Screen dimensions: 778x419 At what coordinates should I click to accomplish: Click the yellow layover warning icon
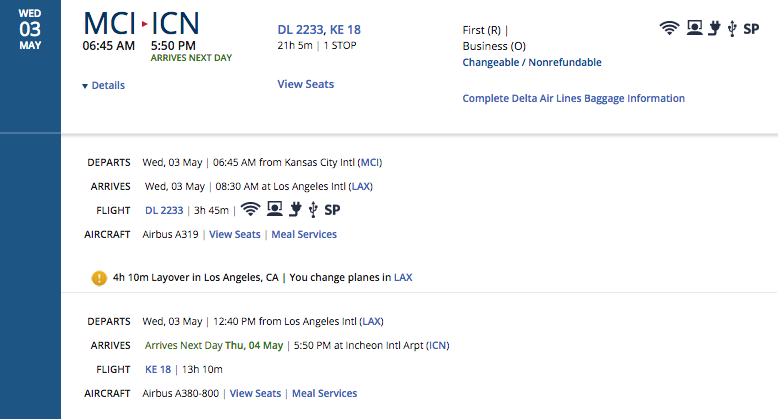(x=99, y=278)
